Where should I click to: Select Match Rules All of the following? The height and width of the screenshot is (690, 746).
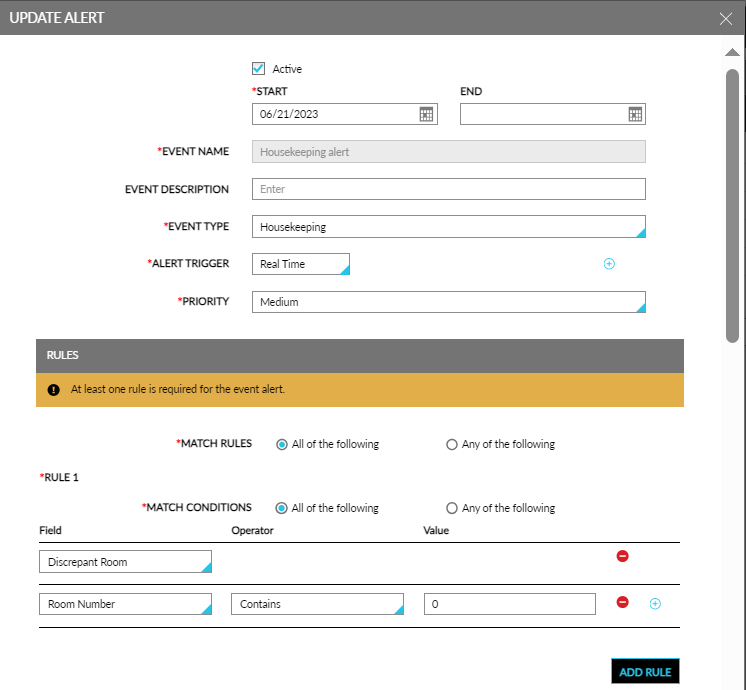282,444
